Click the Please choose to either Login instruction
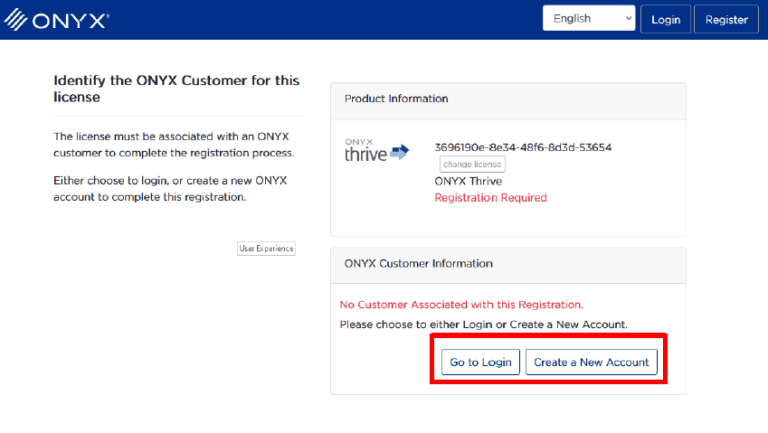Screen dimensions: 768x433 483,325
